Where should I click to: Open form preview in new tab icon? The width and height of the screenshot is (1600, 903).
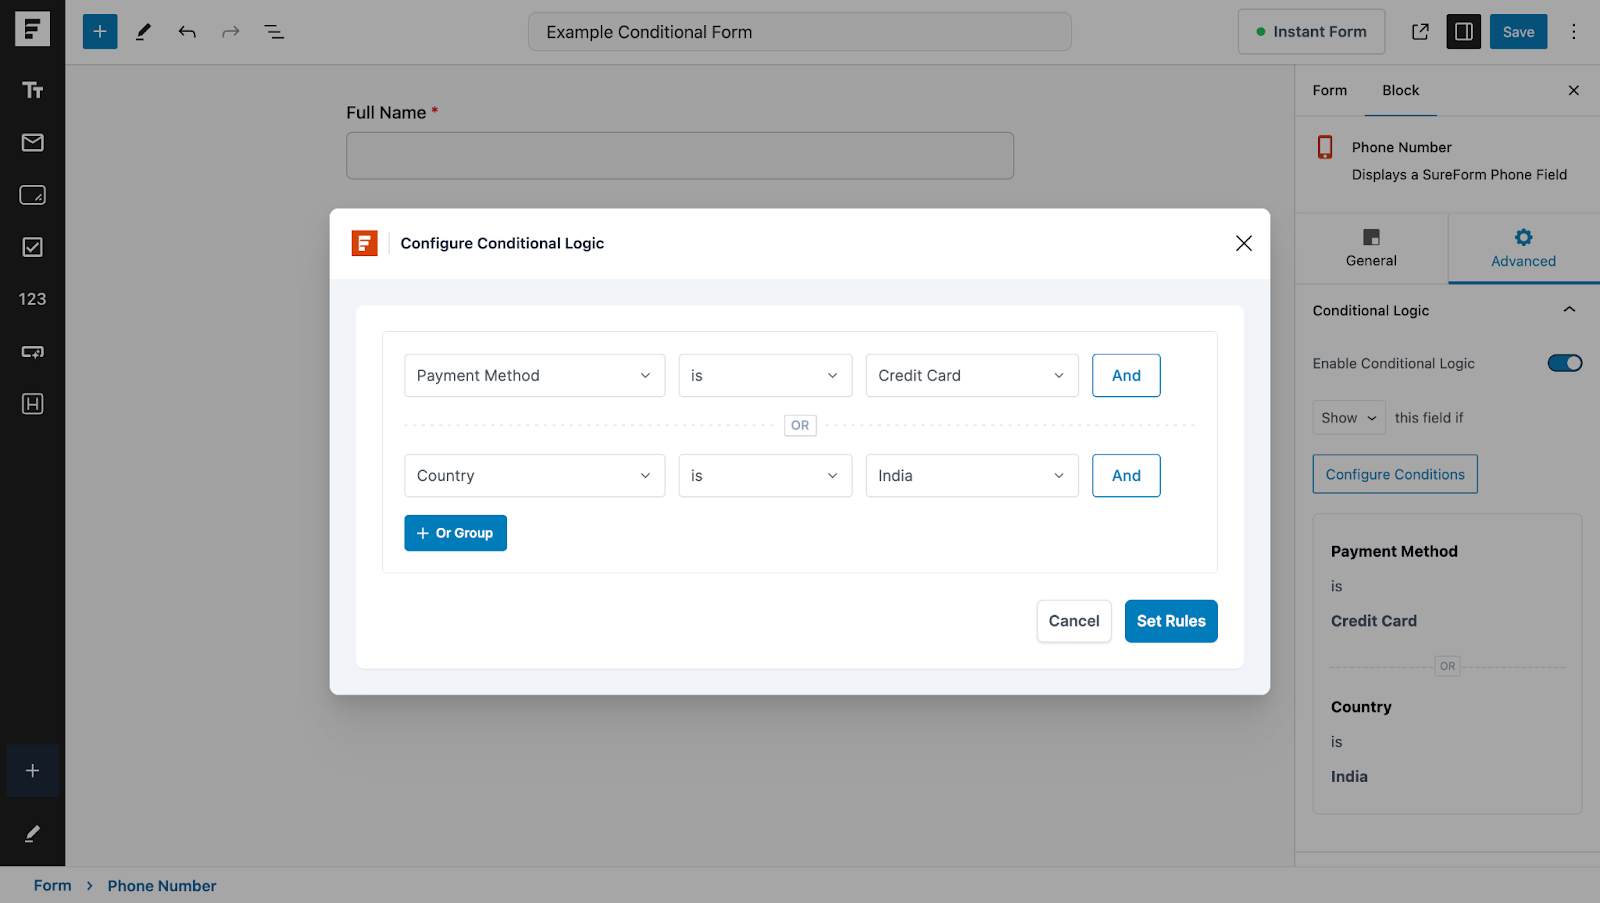[1420, 32]
